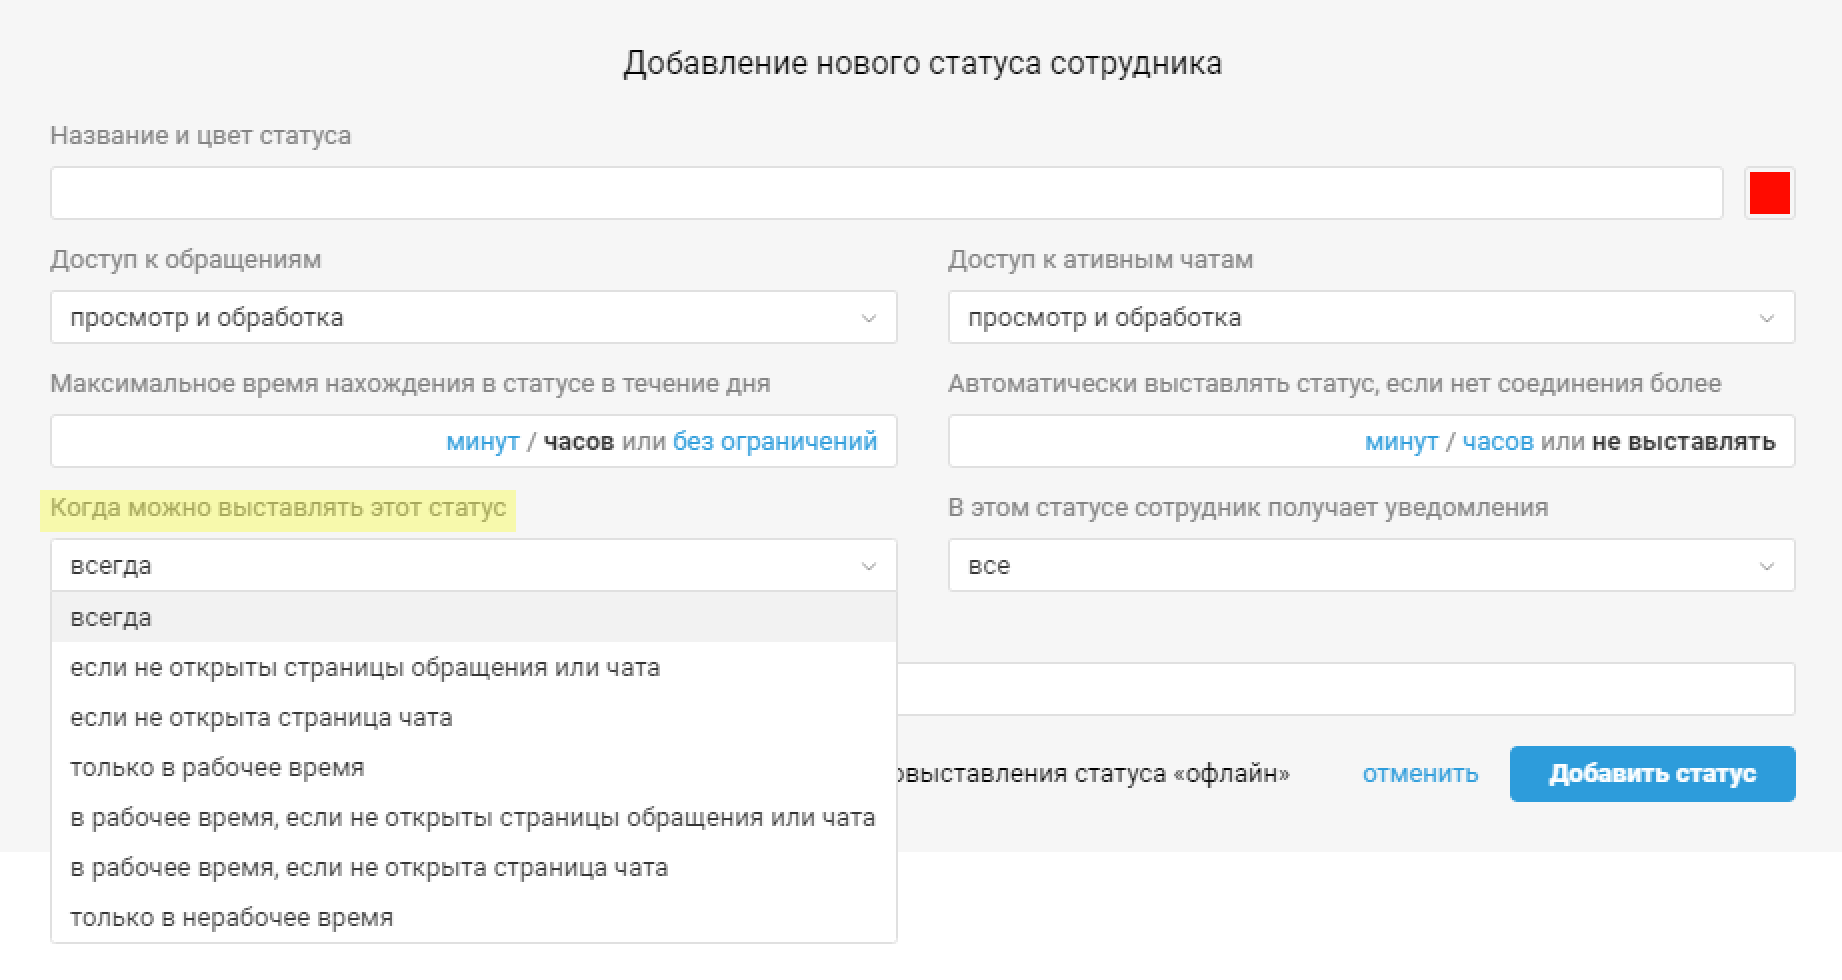The image size is (1842, 980).
Task: Choose 'не выставлять' for auto status
Action: coord(1684,441)
